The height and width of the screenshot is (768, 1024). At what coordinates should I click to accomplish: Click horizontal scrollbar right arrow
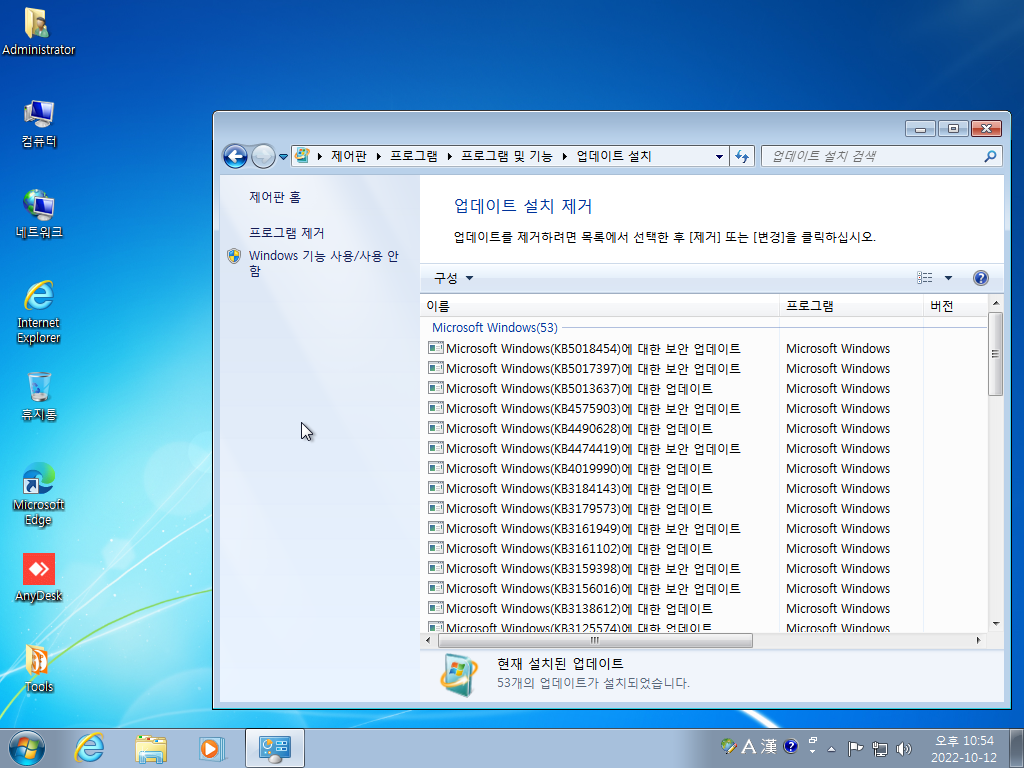coord(978,641)
